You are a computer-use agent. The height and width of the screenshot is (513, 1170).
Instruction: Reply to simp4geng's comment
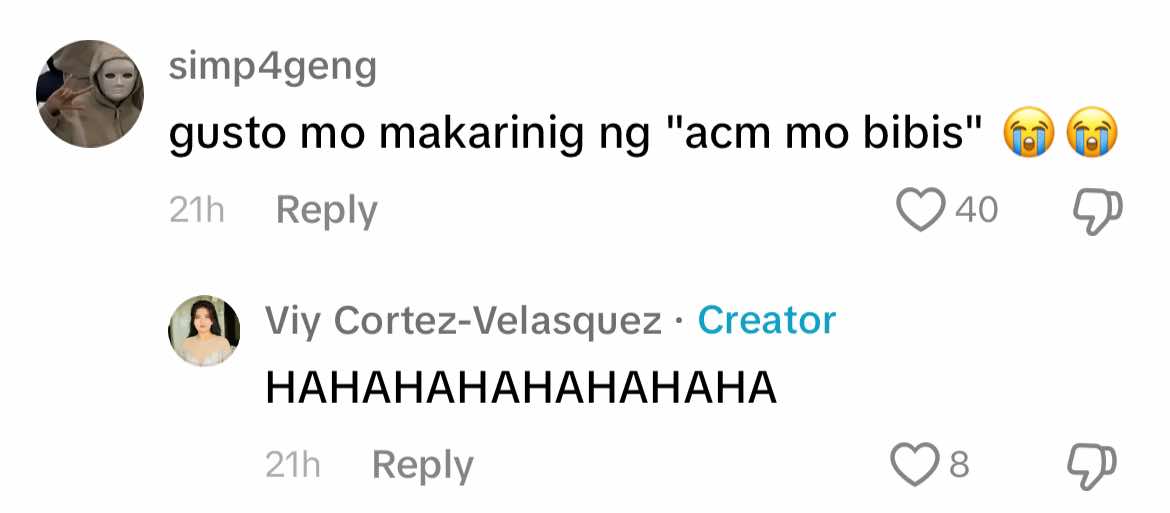coord(326,212)
